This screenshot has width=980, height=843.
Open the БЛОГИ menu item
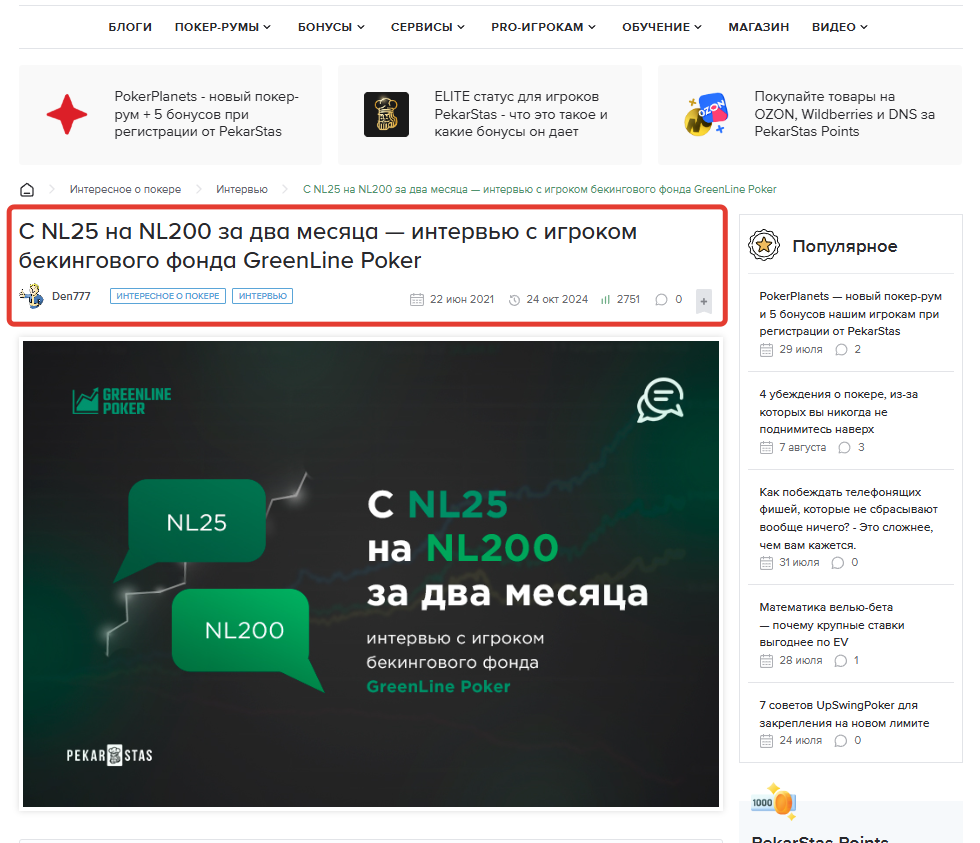point(130,27)
